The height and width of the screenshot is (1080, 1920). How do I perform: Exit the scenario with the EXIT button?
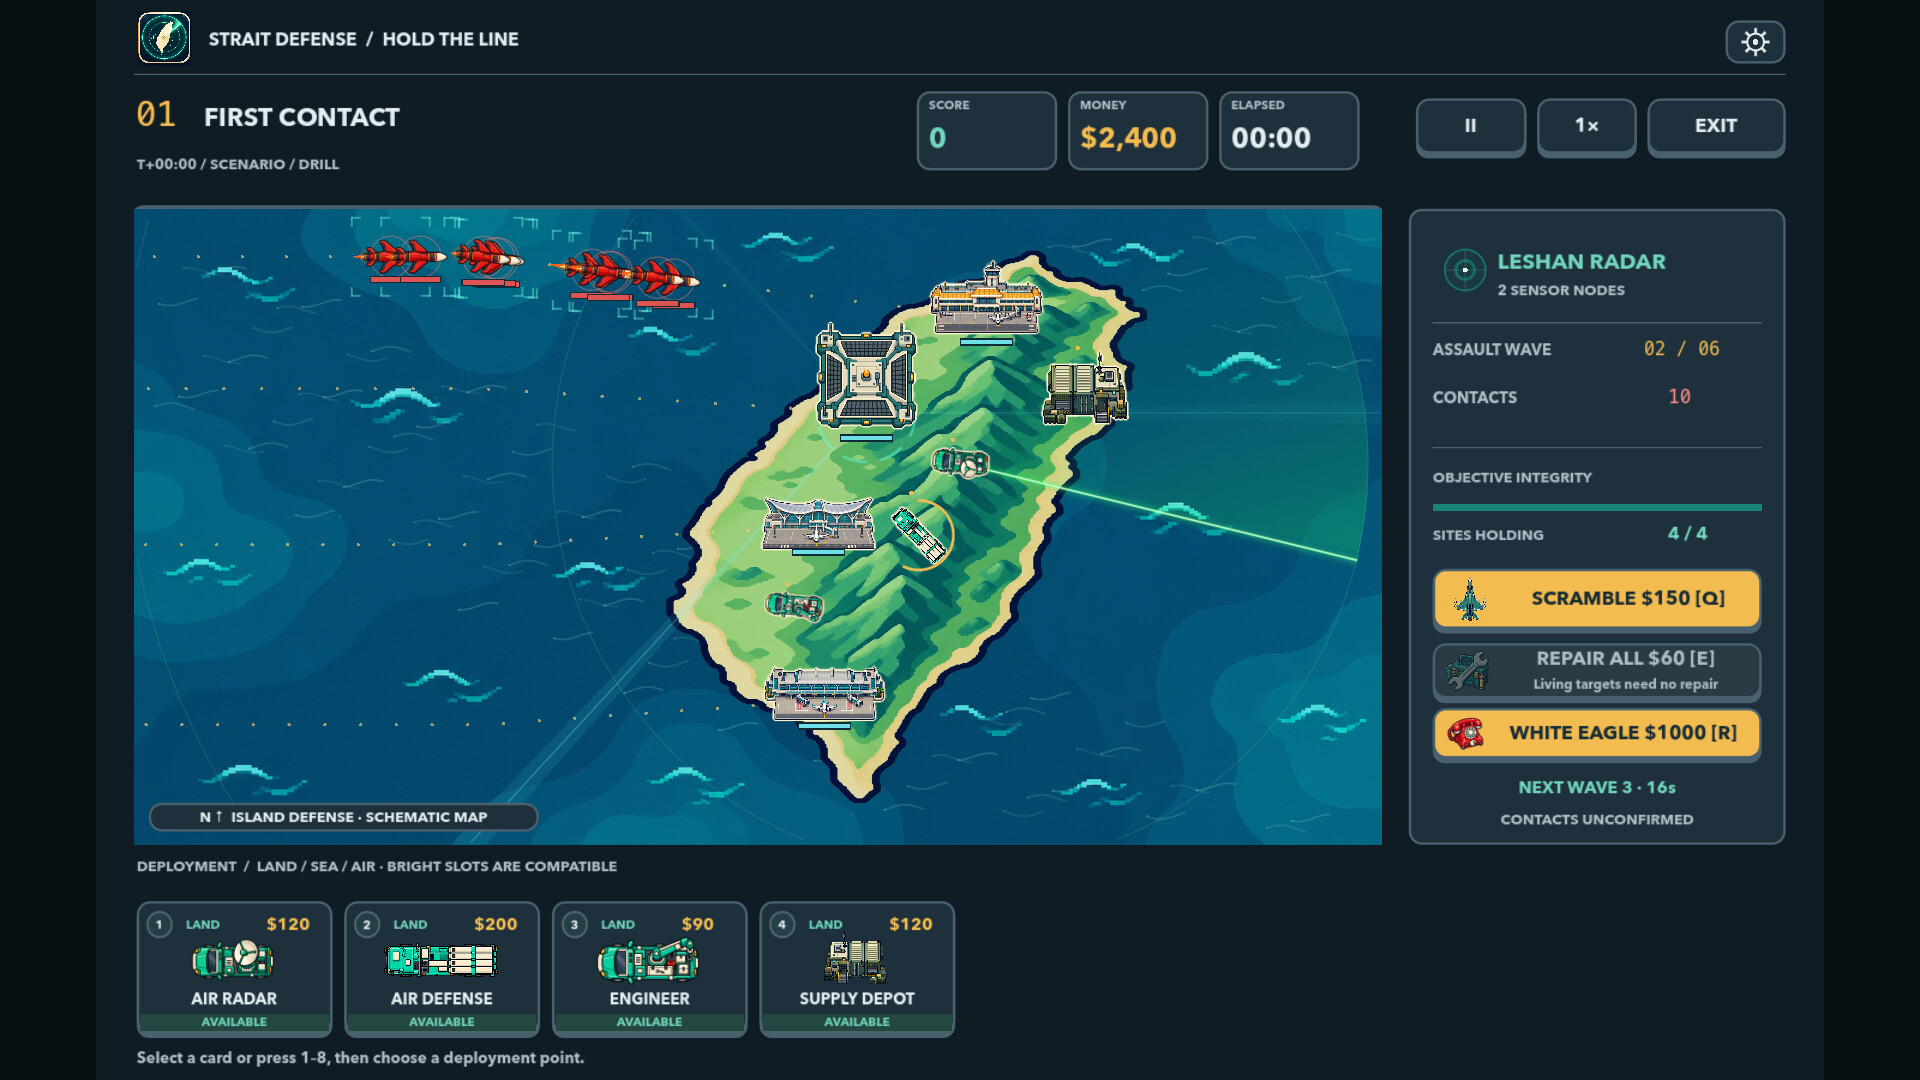1716,126
